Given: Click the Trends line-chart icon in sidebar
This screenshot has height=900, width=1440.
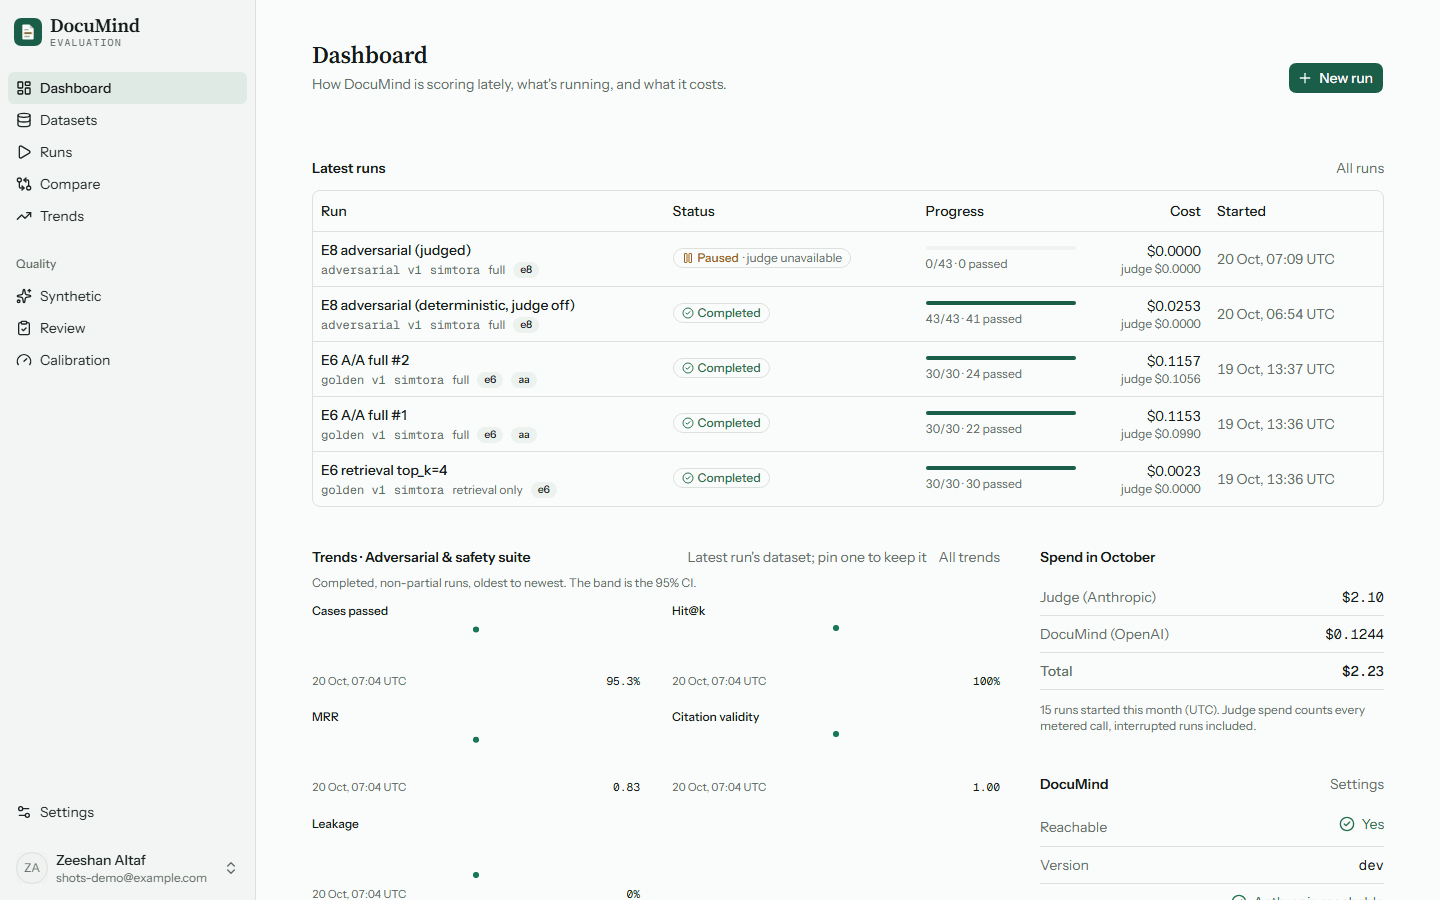Looking at the screenshot, I should tap(24, 216).
